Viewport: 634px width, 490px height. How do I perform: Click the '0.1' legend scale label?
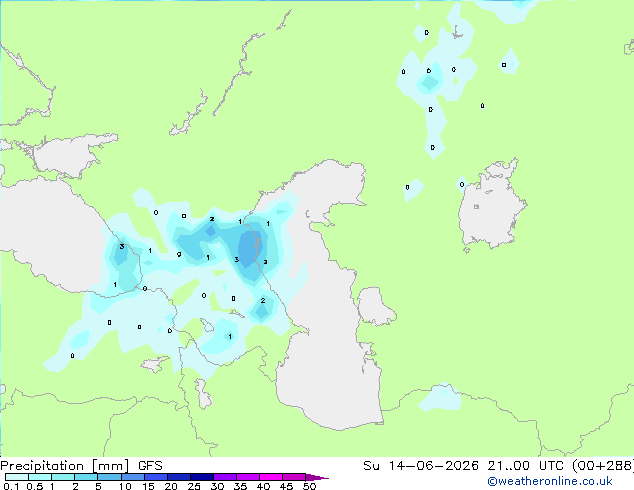[11, 486]
